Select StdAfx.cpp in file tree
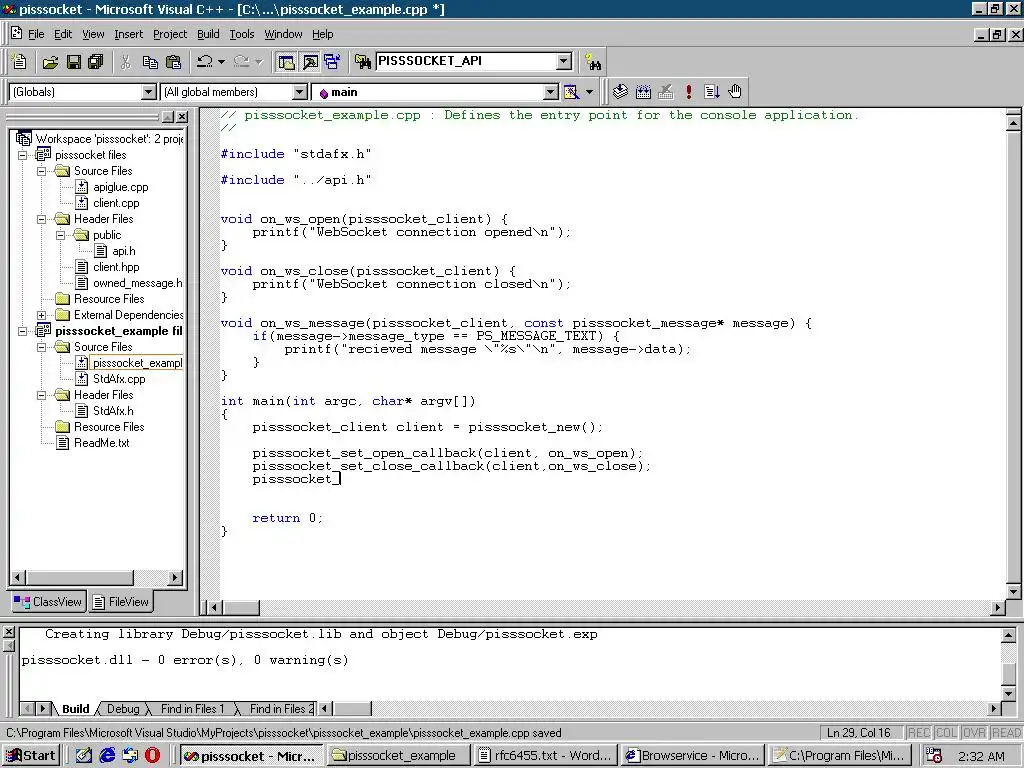Viewport: 1024px width, 768px height. 119,379
